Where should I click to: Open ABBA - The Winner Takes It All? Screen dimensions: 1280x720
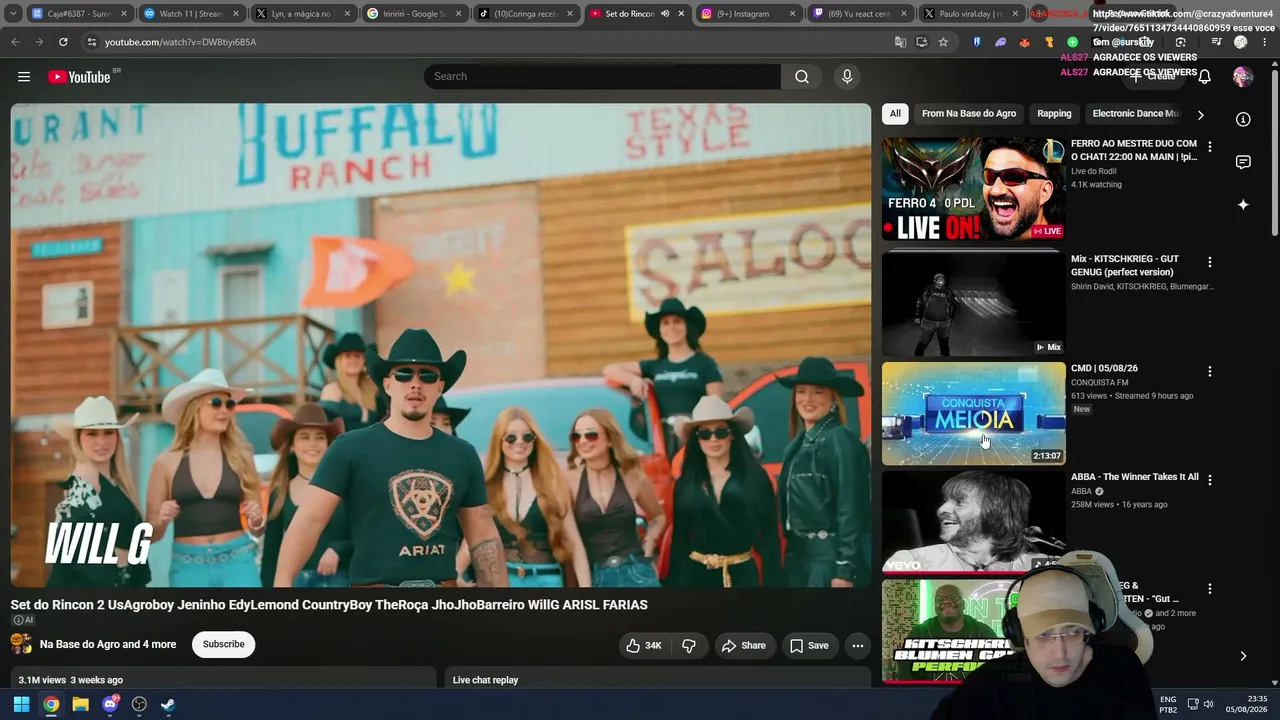1135,477
